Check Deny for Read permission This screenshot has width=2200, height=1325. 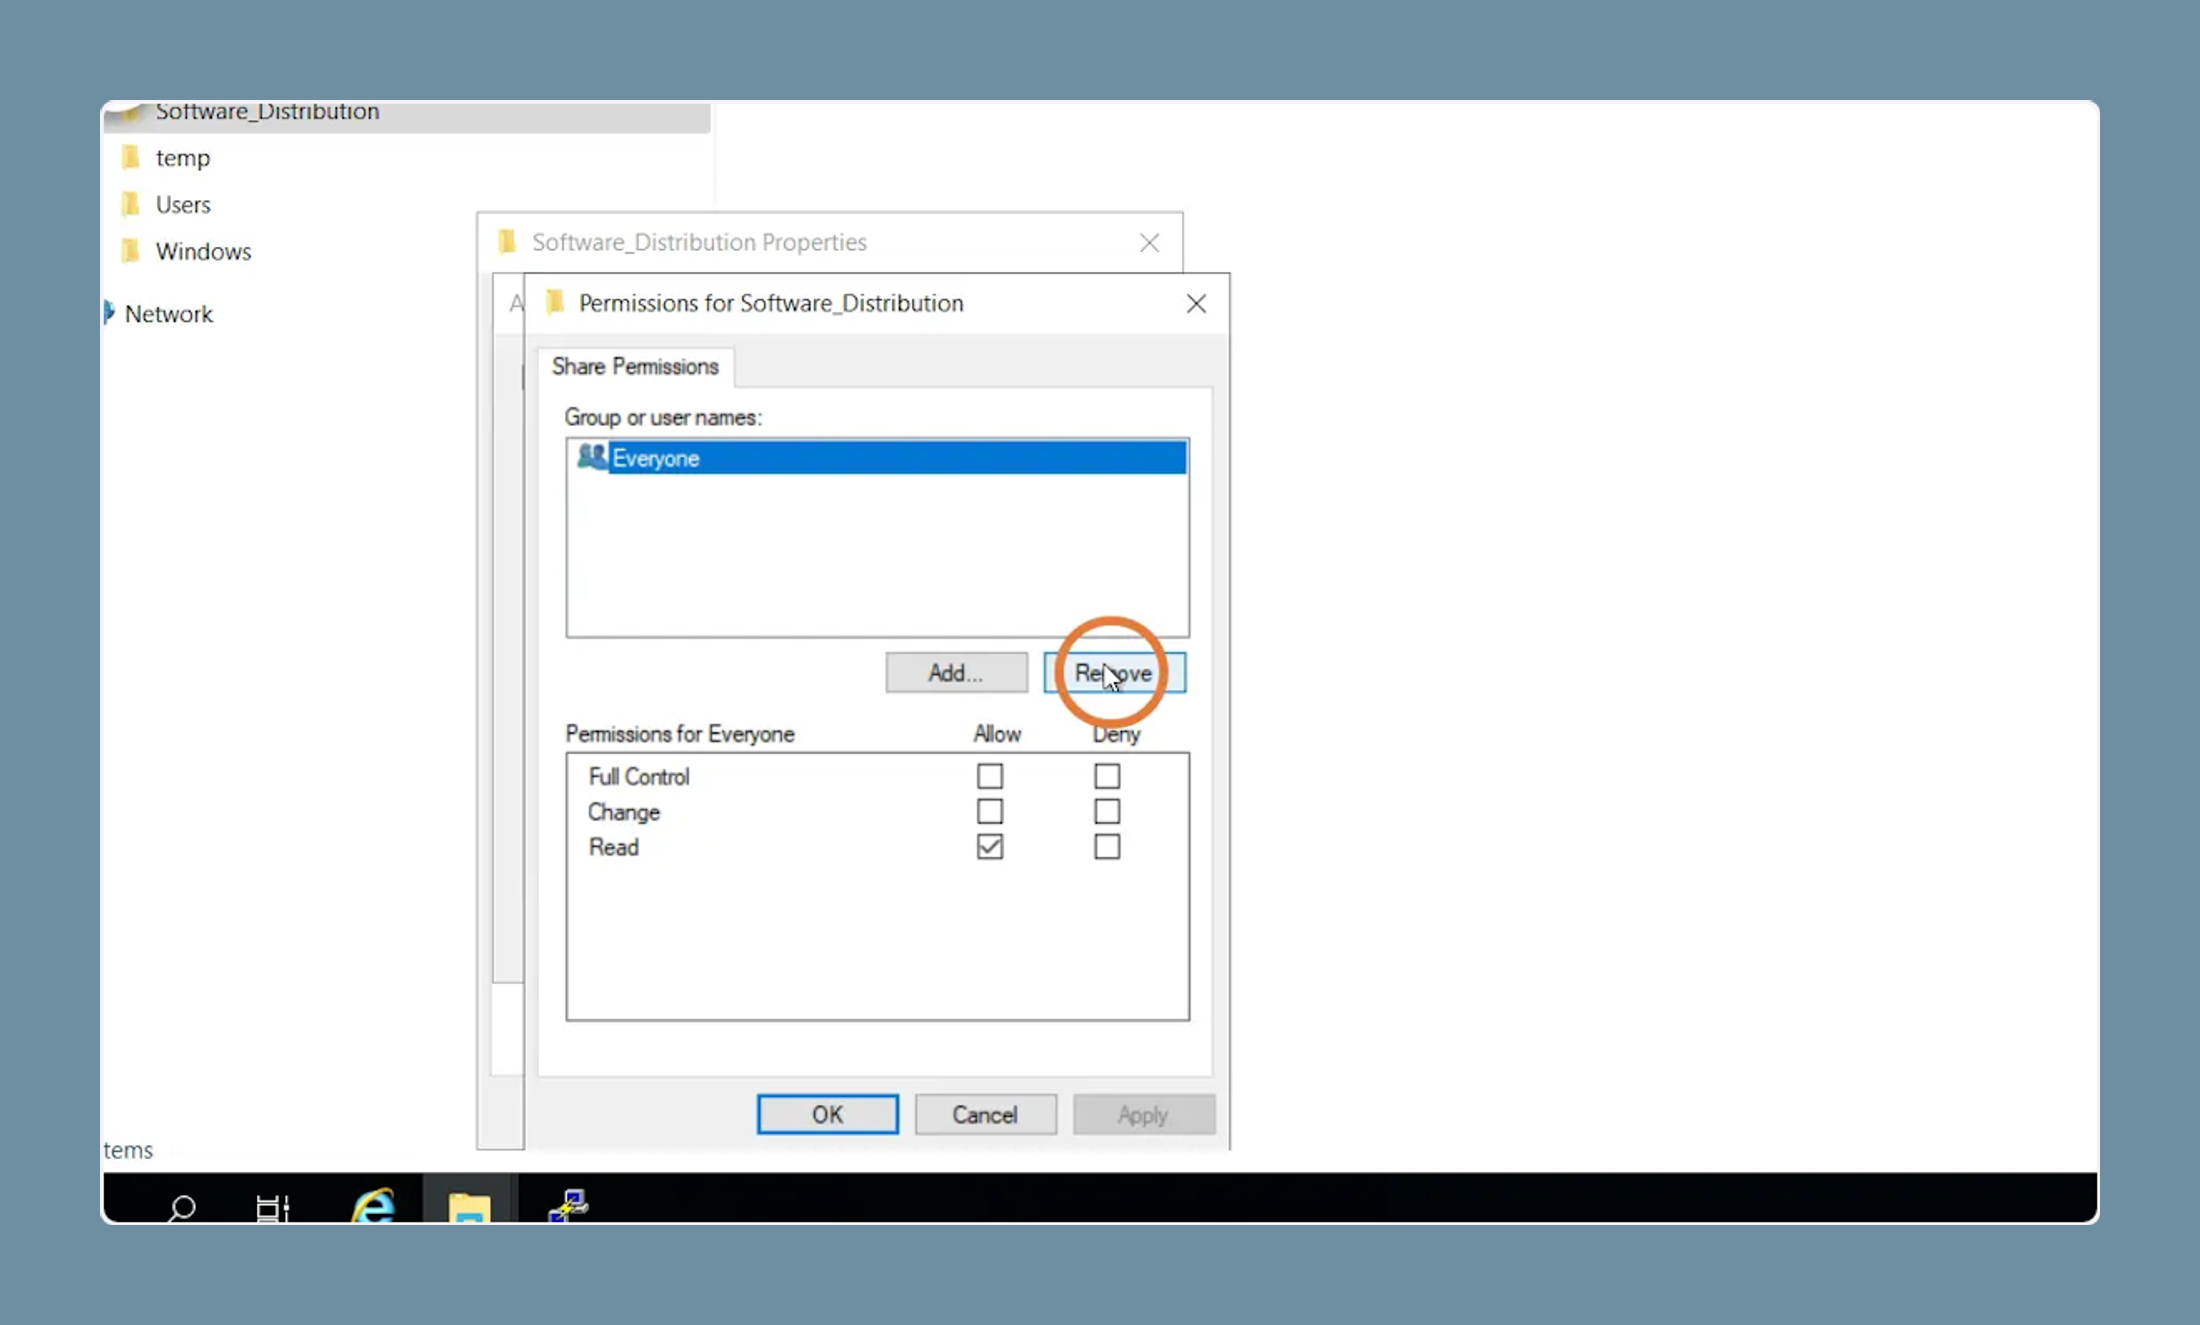coord(1106,847)
